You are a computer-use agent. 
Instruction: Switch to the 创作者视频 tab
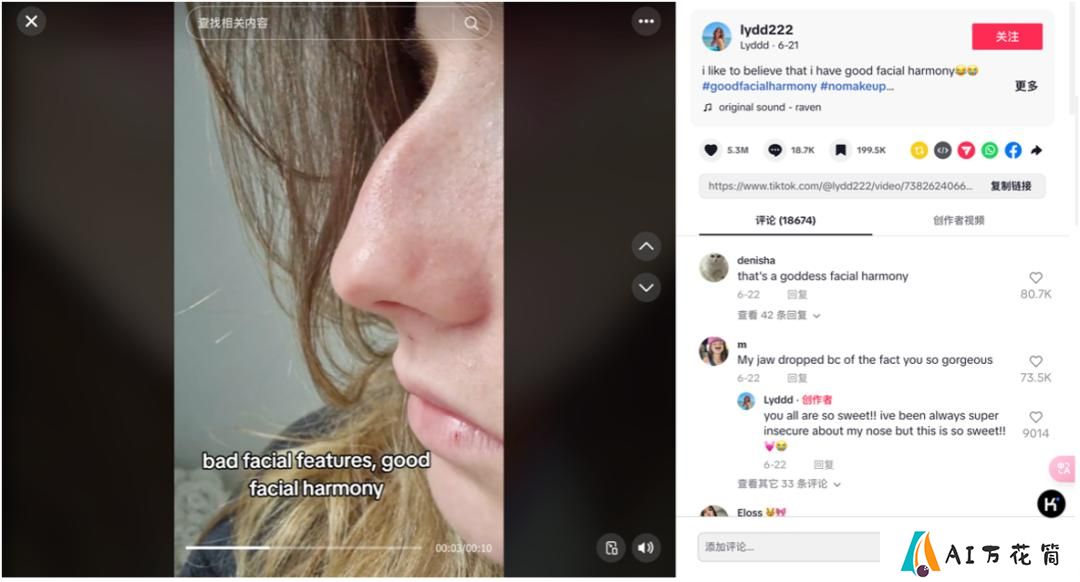pos(958,220)
